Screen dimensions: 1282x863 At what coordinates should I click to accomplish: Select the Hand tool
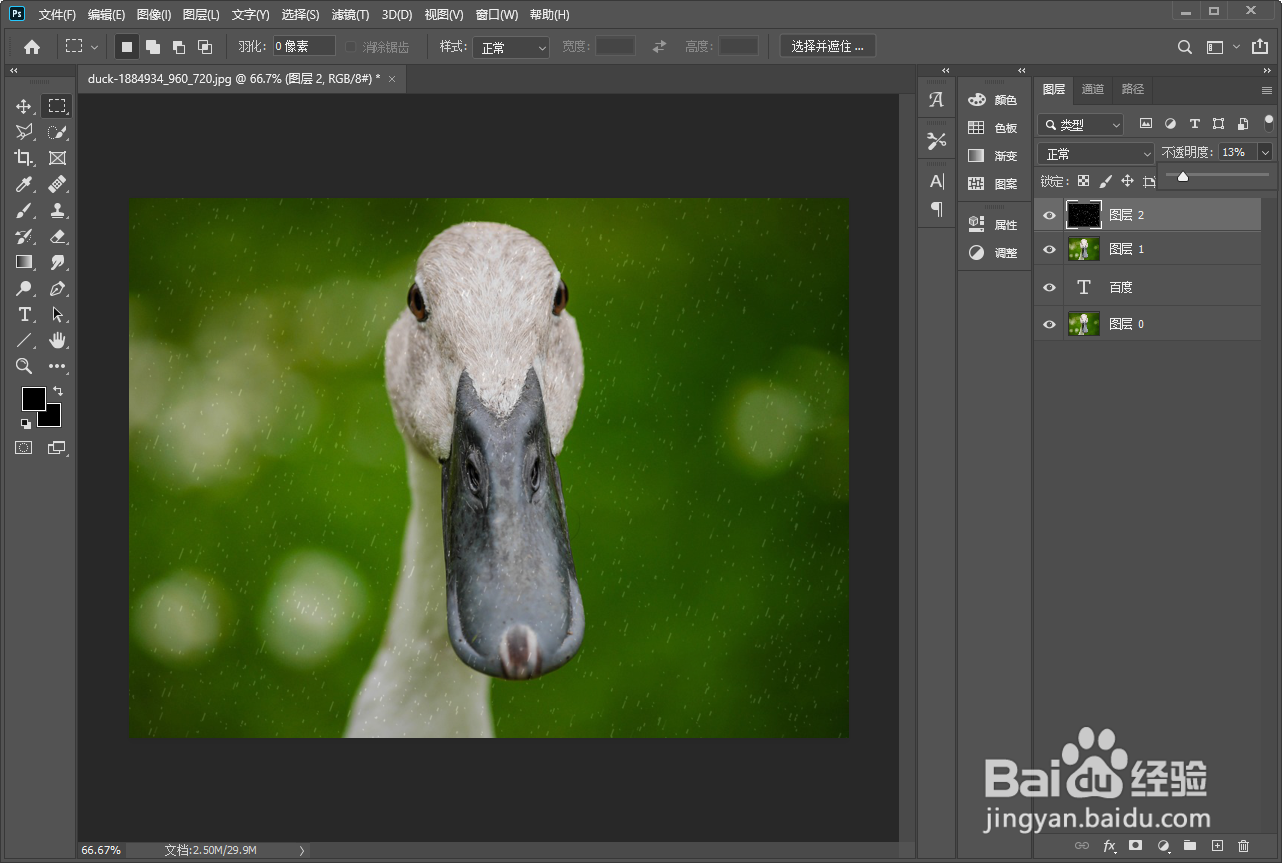[x=57, y=340]
